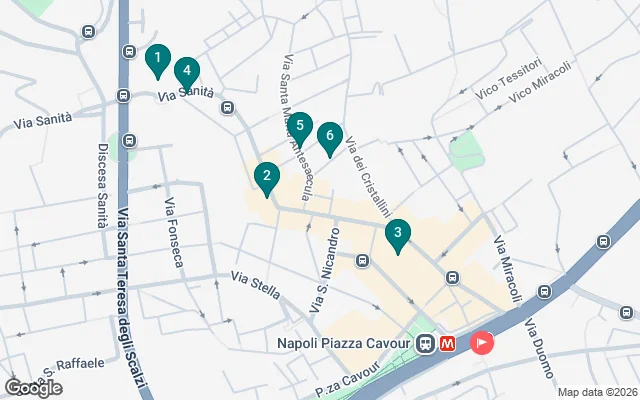Click the Via dei Cristallini street label

[369, 177]
